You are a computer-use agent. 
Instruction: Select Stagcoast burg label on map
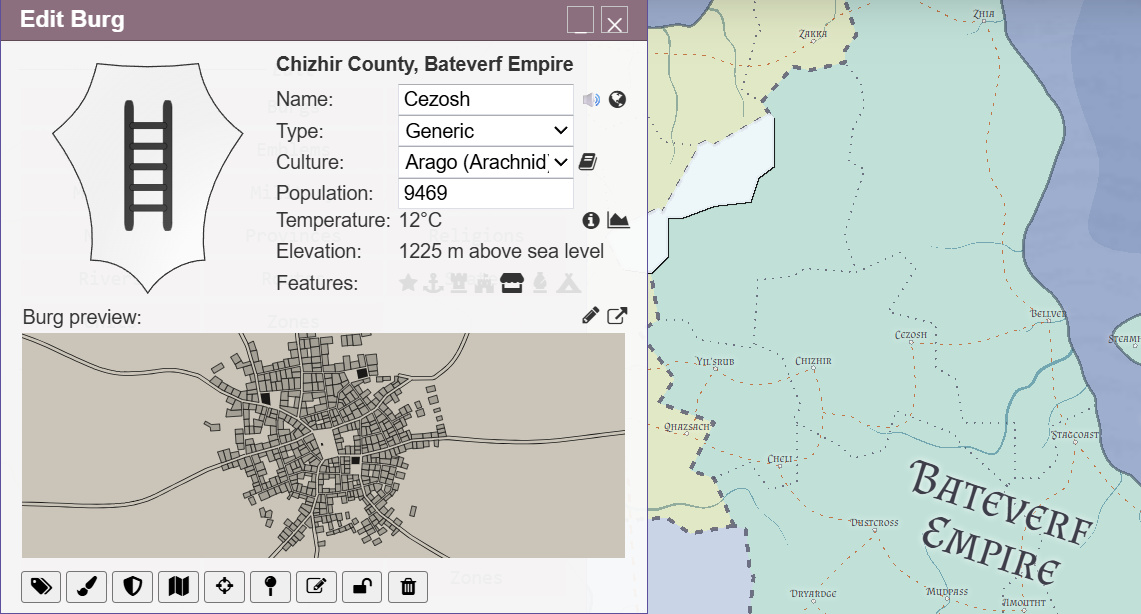click(1075, 434)
